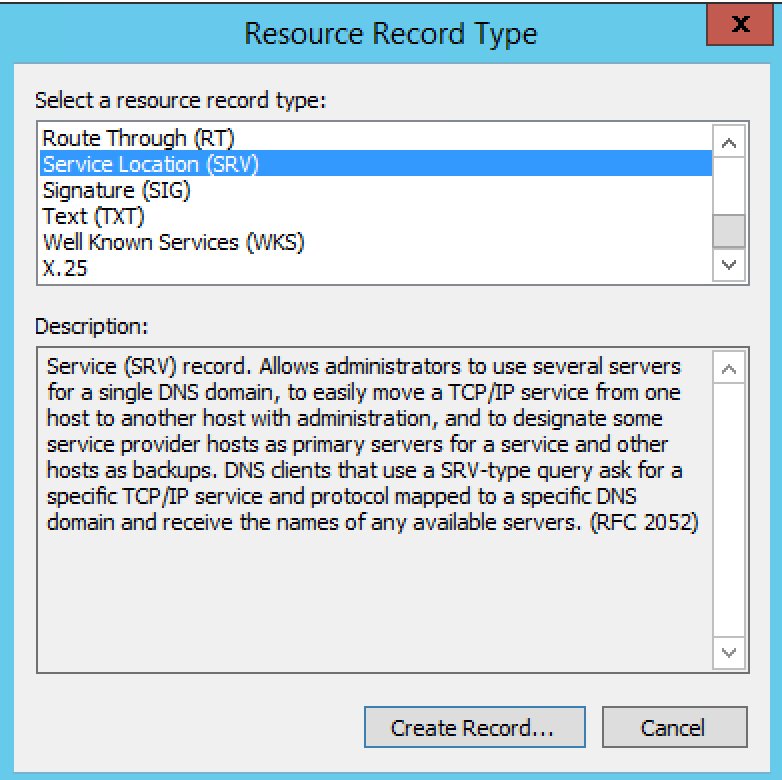The width and height of the screenshot is (782, 780).
Task: Close the Resource Record Type dialog
Action: point(740,24)
